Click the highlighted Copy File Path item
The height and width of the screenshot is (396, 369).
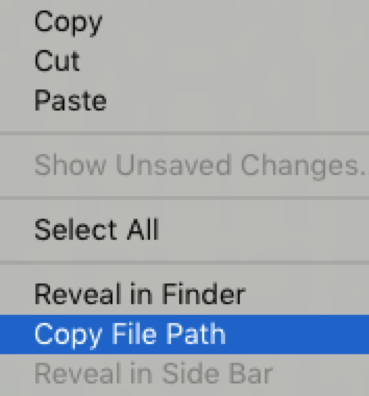(x=184, y=334)
